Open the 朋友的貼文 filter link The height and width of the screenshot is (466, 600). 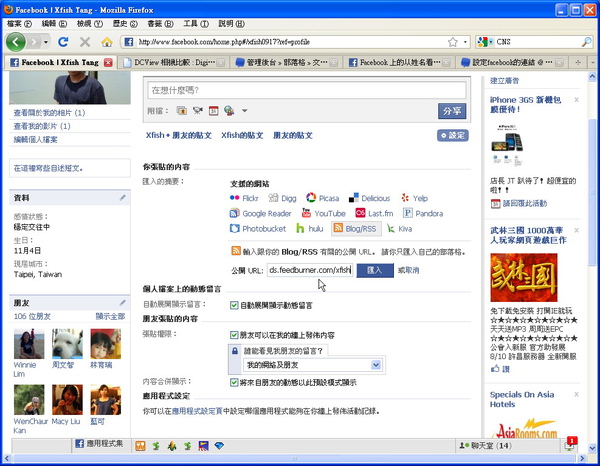tap(293, 135)
